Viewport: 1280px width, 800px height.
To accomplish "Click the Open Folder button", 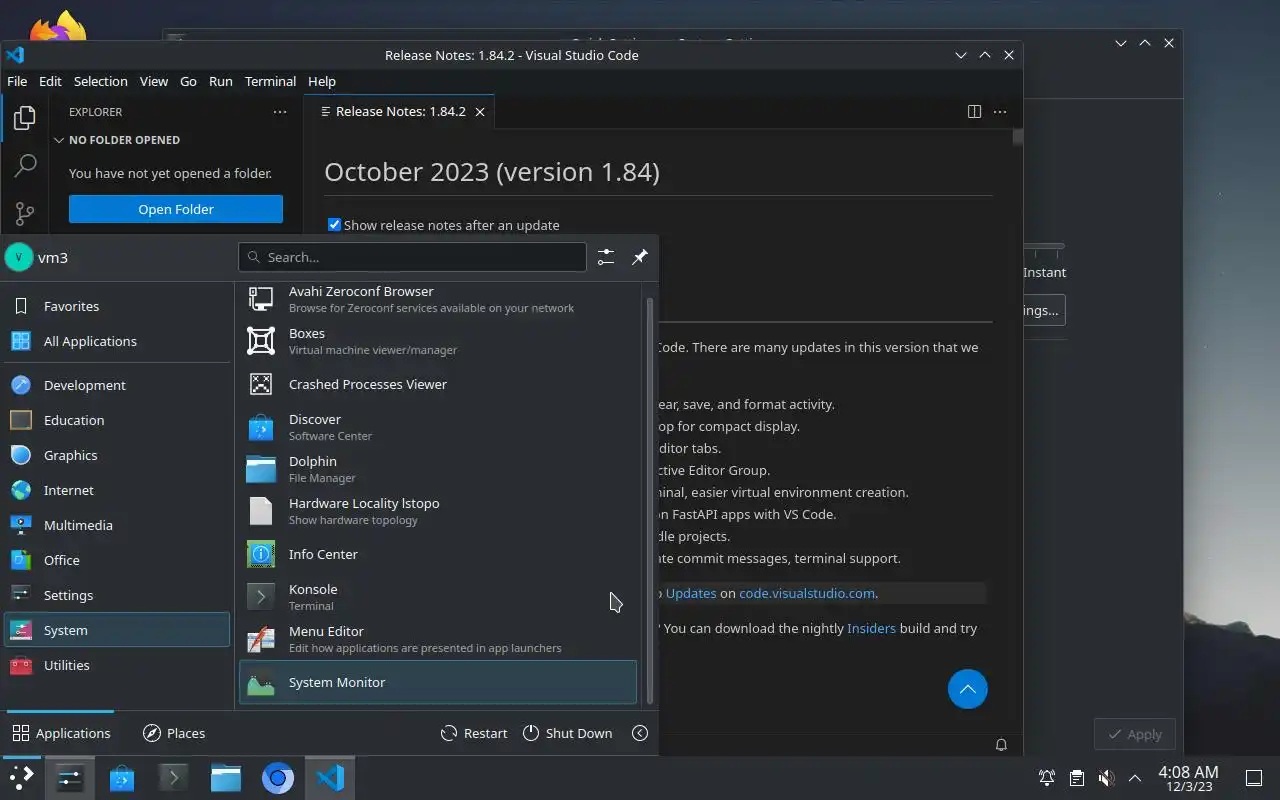I will (176, 209).
